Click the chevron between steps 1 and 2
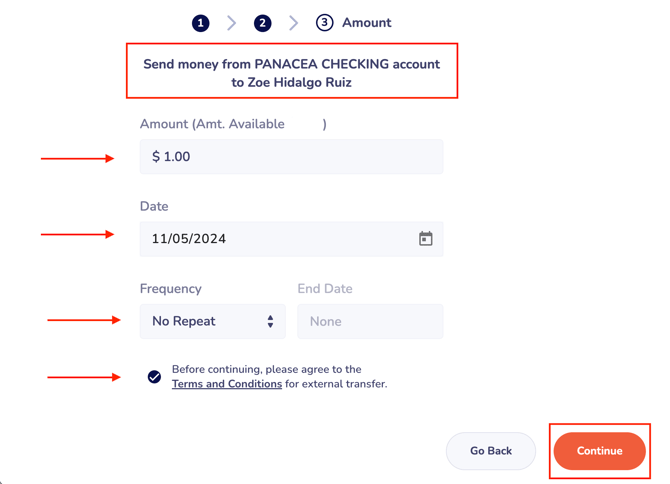 coord(232,23)
